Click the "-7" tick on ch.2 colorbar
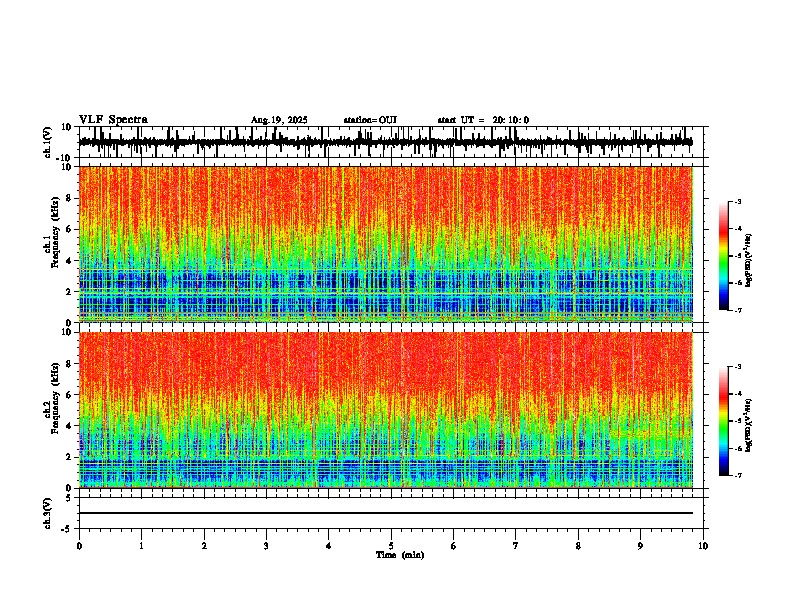The height and width of the screenshot is (612, 792). (x=737, y=476)
